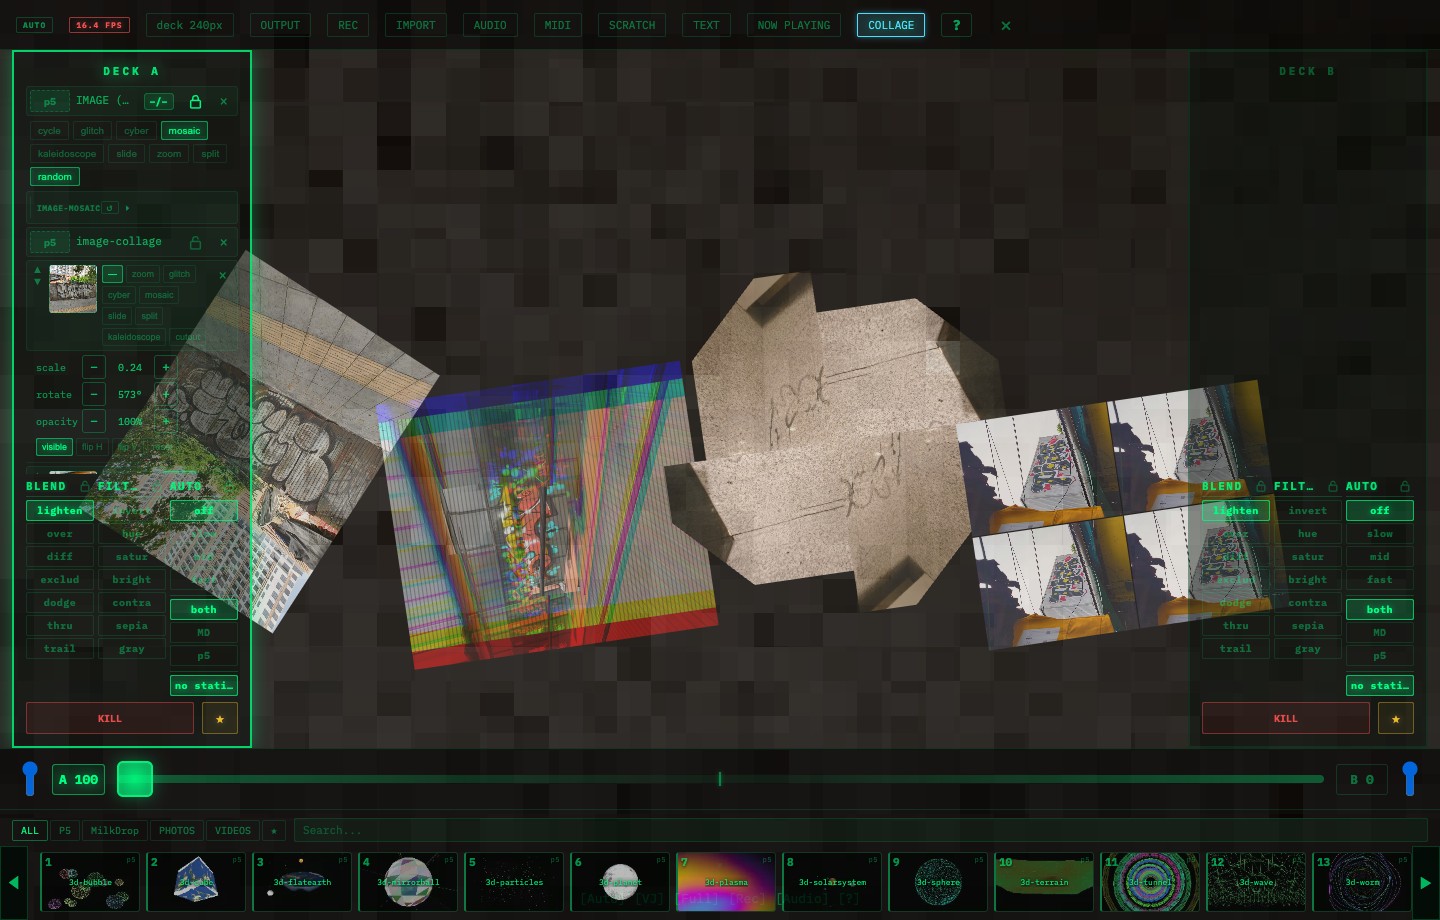
Task: Open the REC menu
Action: pos(348,25)
